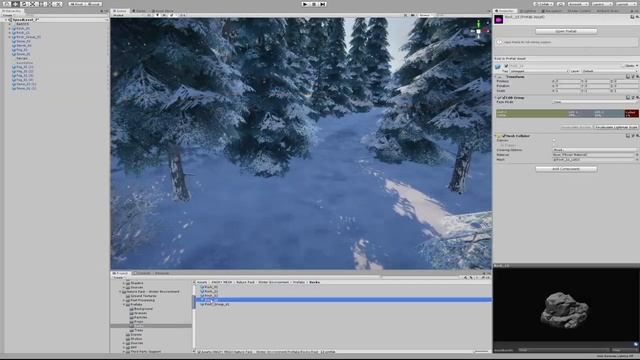The width and height of the screenshot is (640, 360).
Task: Select the Scale tool
Action: tap(34, 4)
